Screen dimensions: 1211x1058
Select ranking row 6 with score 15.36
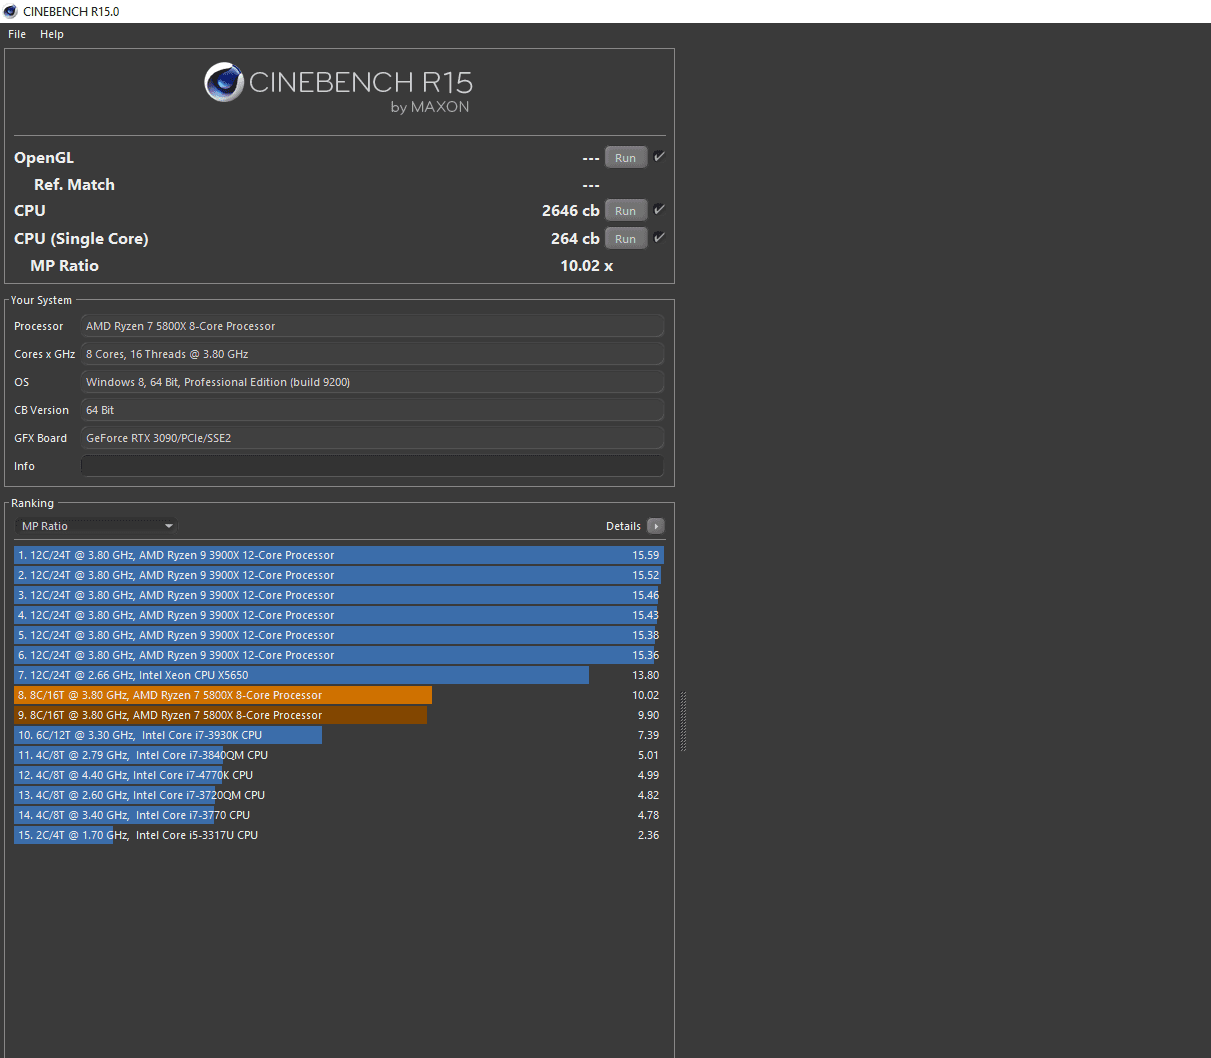339,655
